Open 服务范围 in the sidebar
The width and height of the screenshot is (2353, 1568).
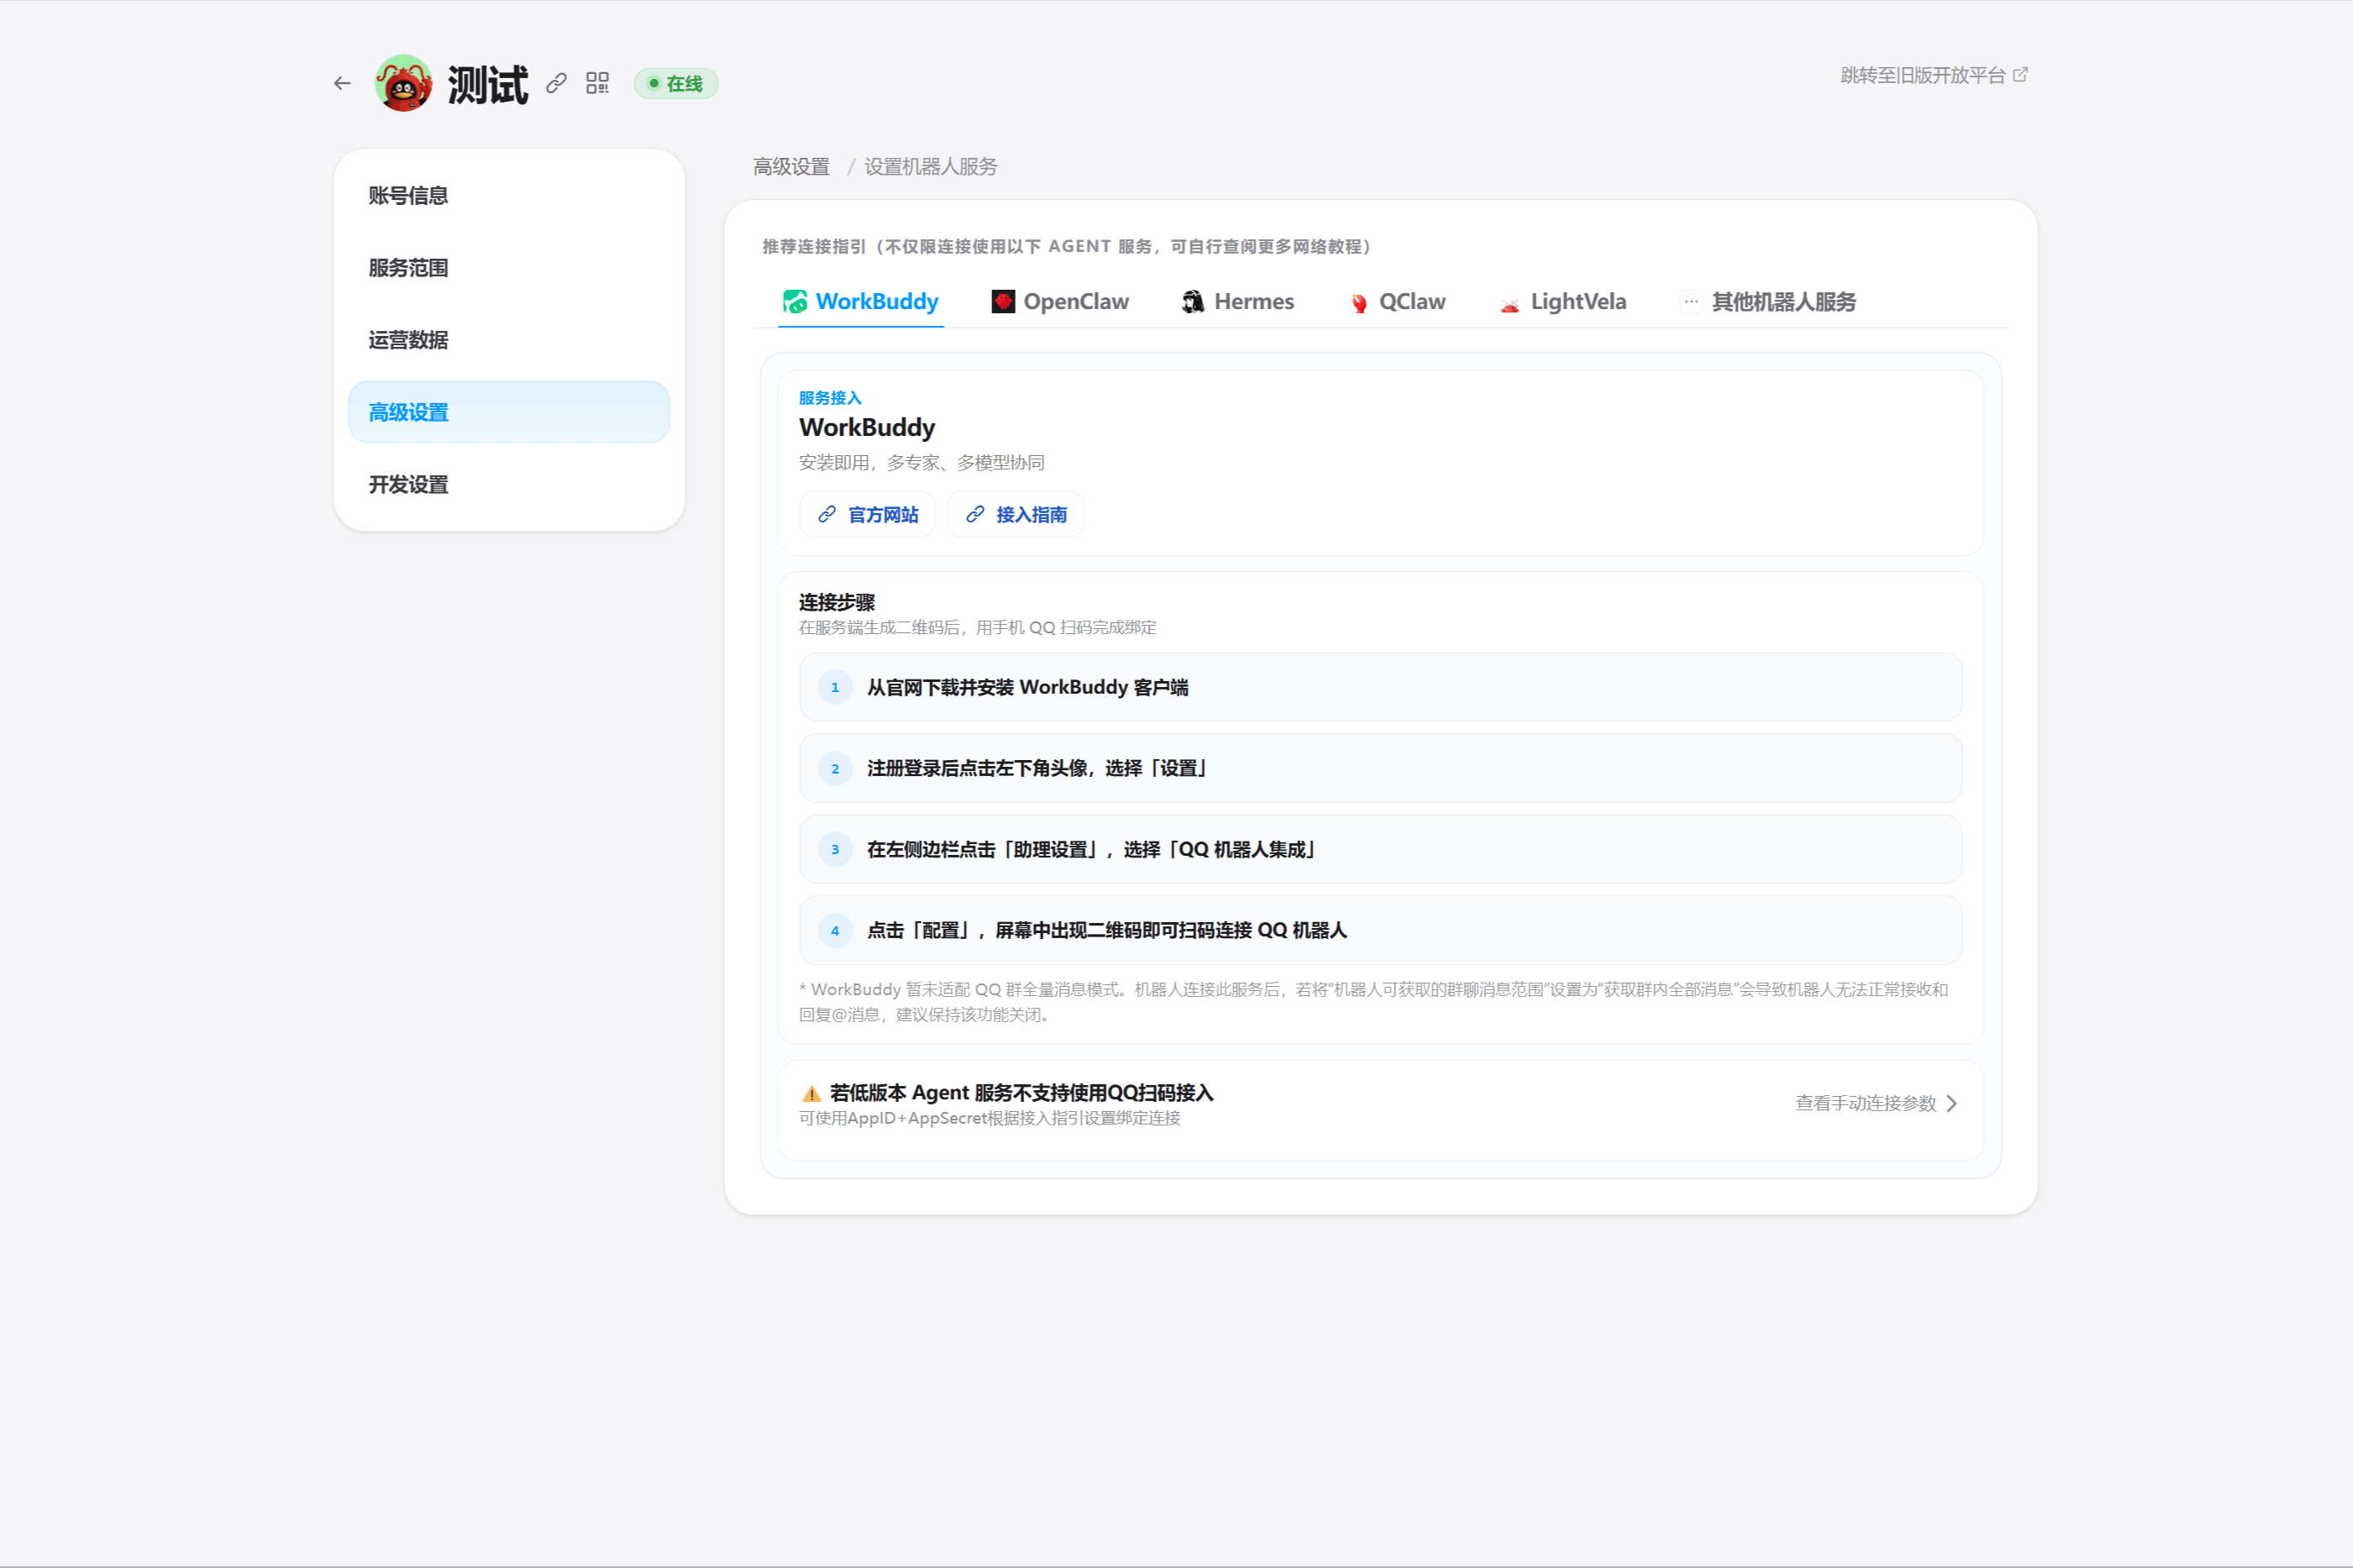pyautogui.click(x=509, y=268)
